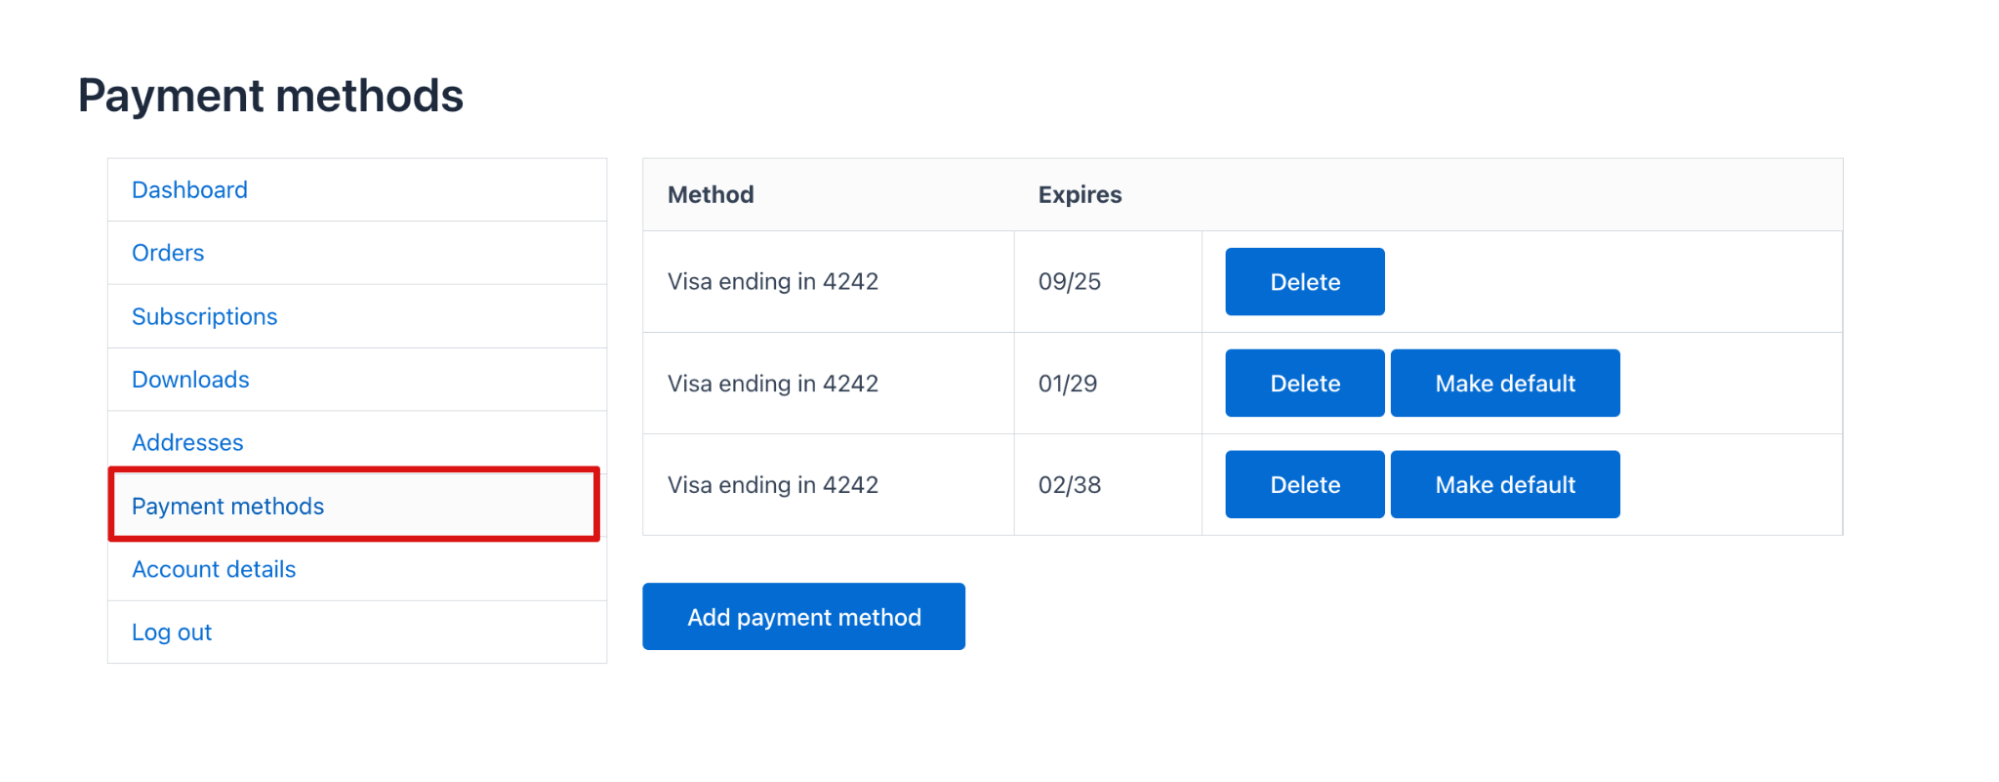The image size is (1999, 782).
Task: Select the first Visa ending in 4242 row
Action: [x=772, y=281]
